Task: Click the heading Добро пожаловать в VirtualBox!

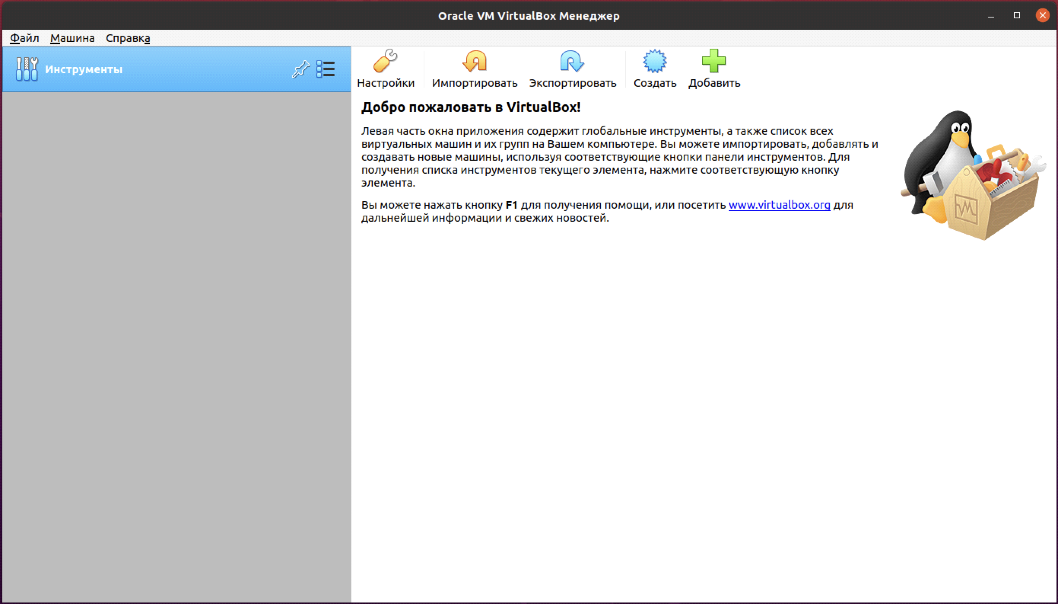Action: coord(470,107)
